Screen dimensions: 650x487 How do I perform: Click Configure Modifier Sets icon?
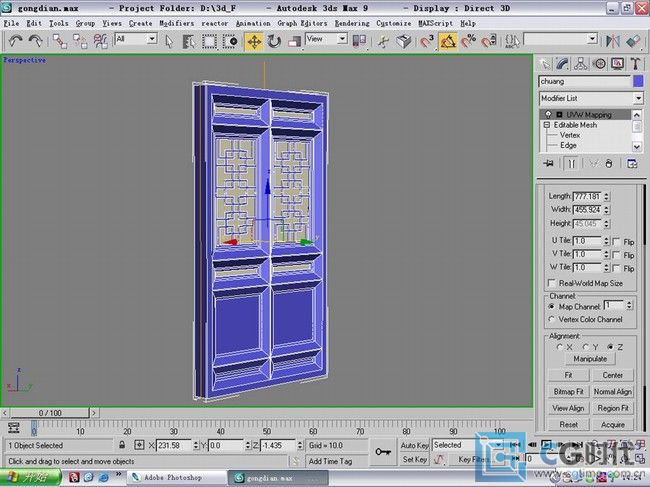tap(632, 163)
